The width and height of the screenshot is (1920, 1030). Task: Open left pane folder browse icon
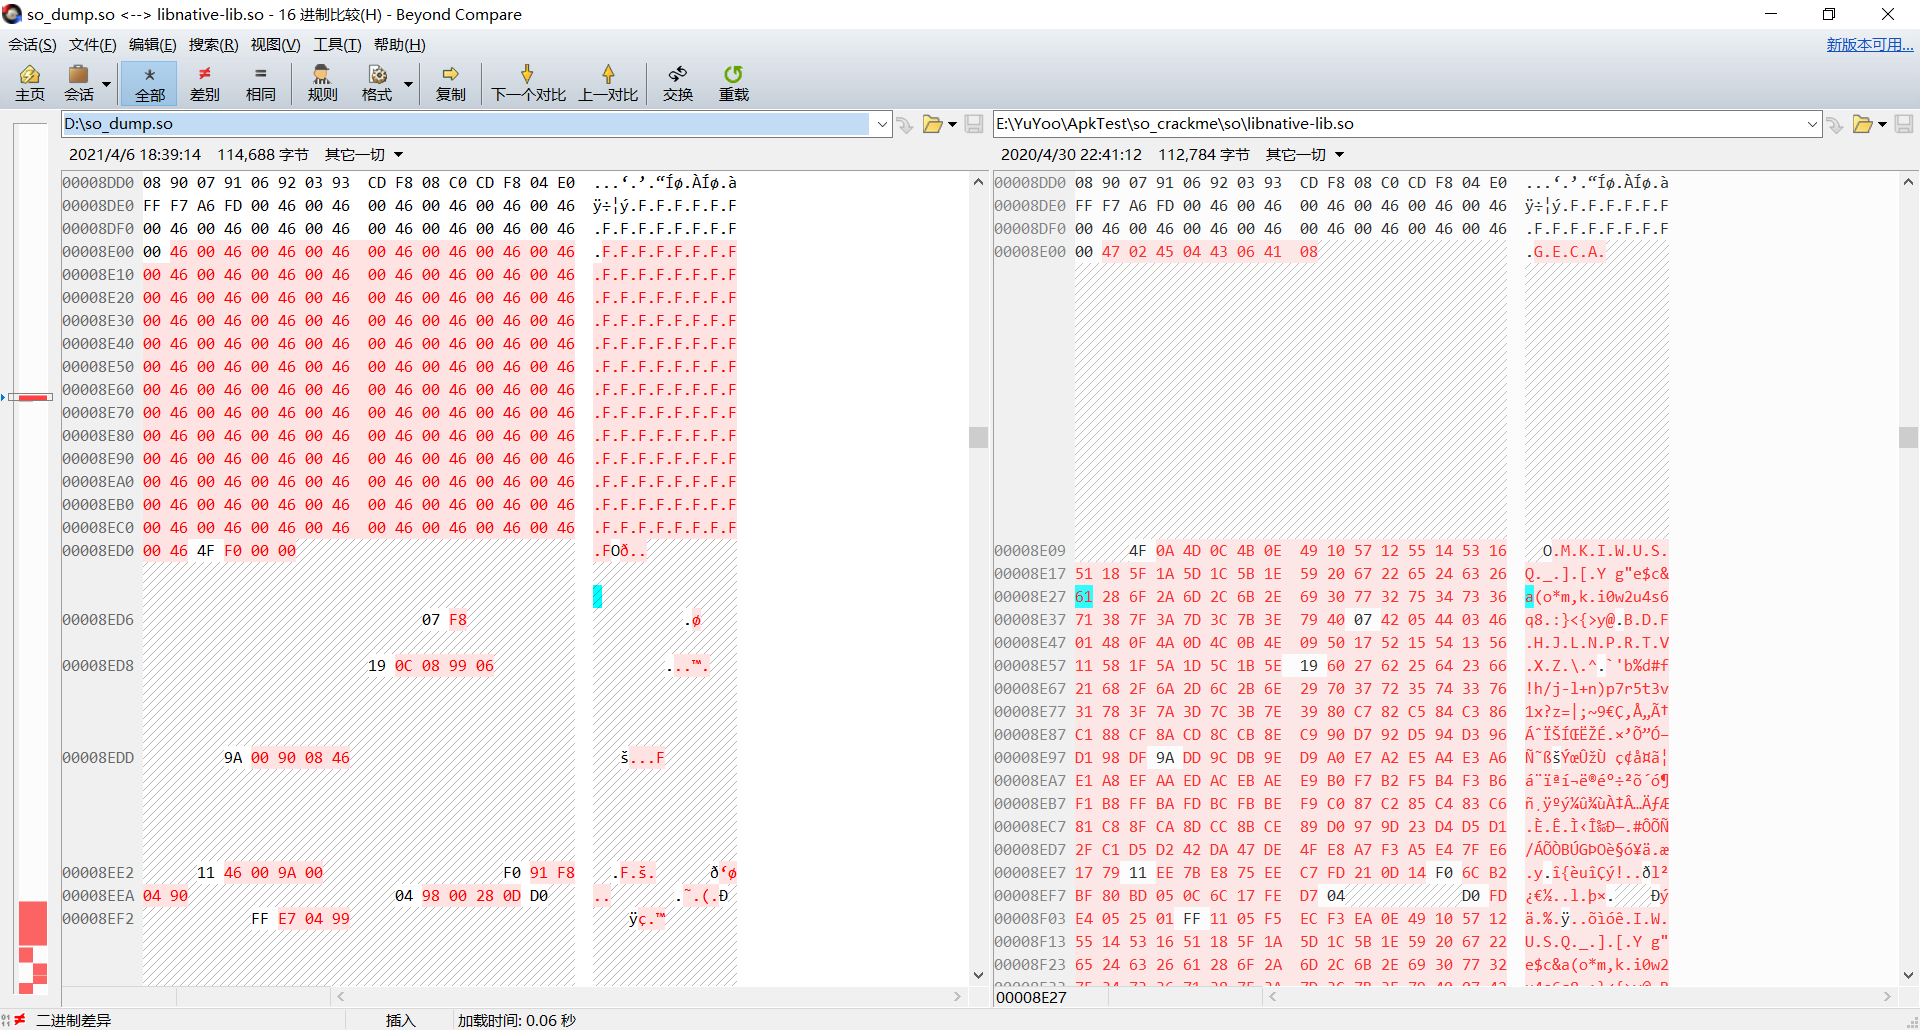click(x=932, y=124)
